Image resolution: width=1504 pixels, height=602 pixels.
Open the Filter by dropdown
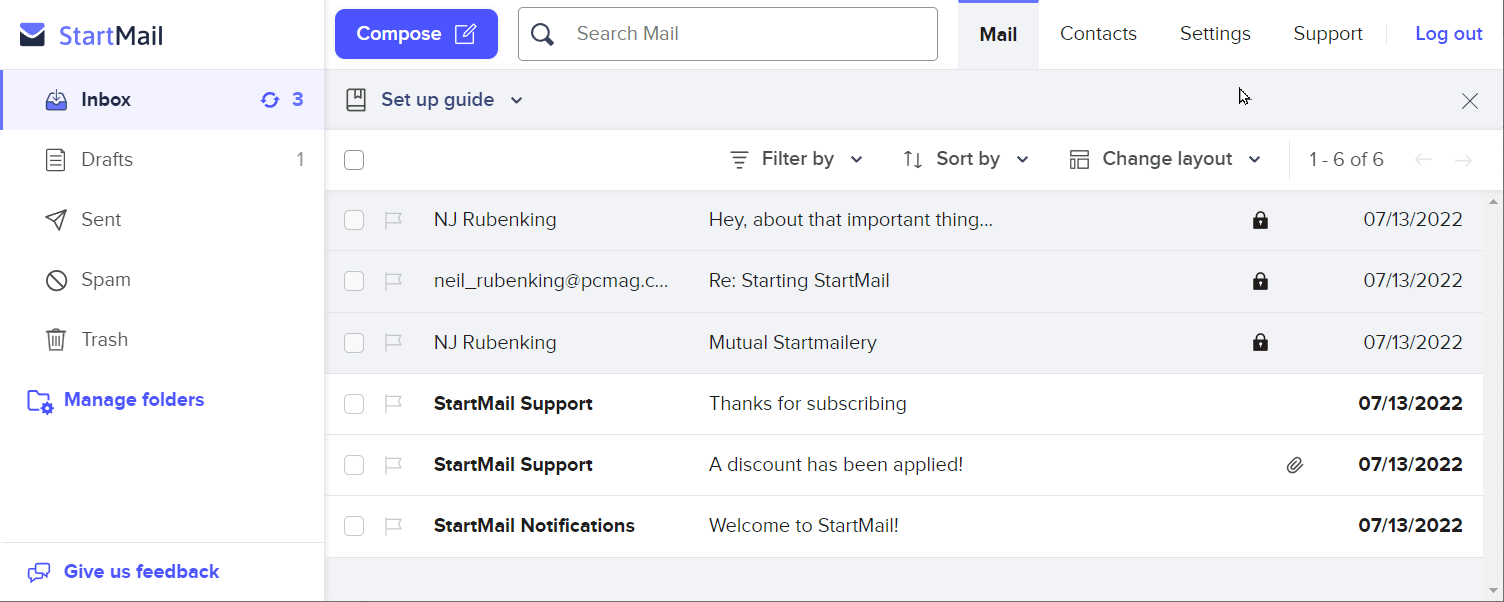(x=796, y=158)
